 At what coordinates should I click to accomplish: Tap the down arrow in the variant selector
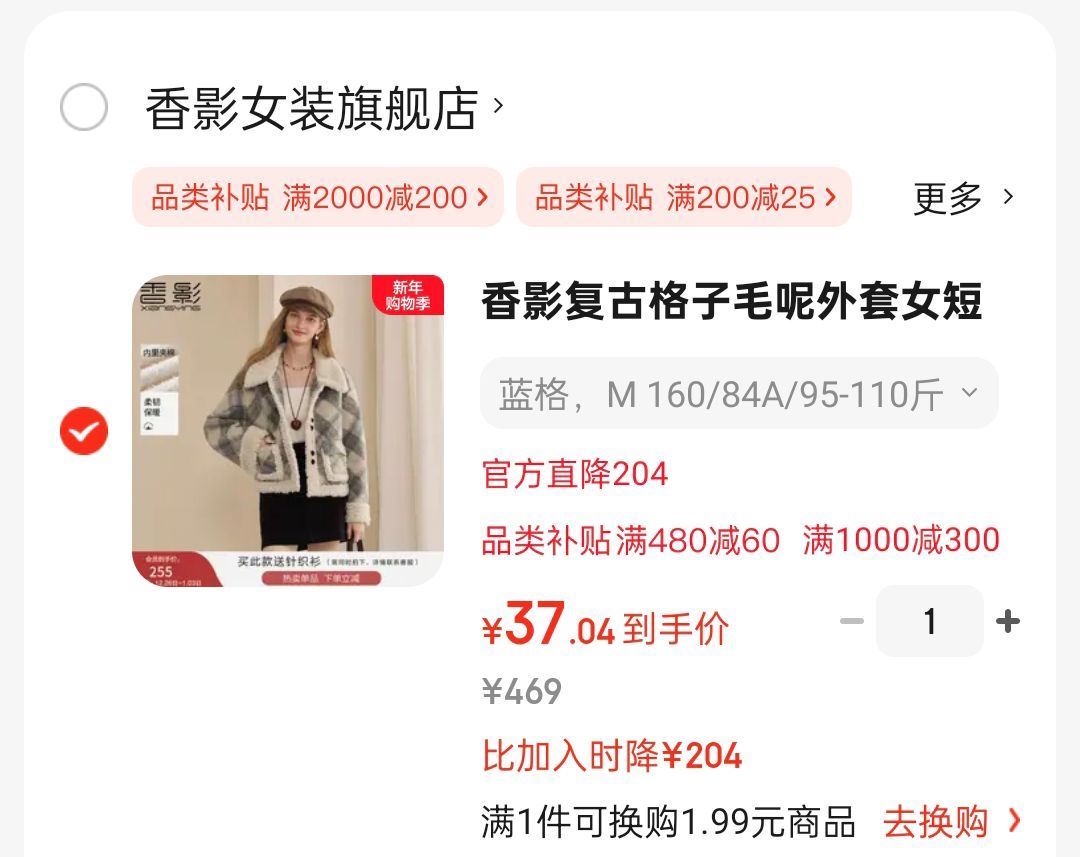click(x=969, y=393)
